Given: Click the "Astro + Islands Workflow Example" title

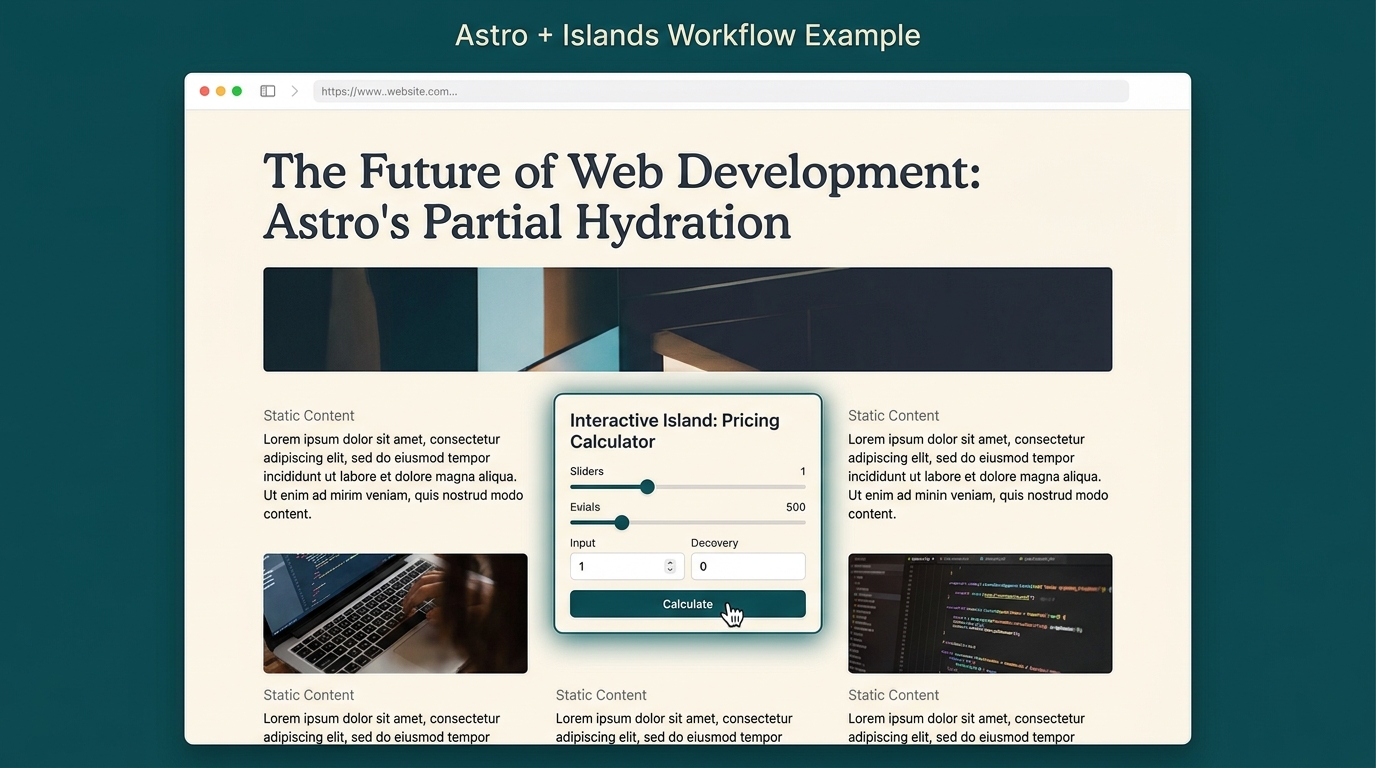Looking at the screenshot, I should (x=688, y=35).
